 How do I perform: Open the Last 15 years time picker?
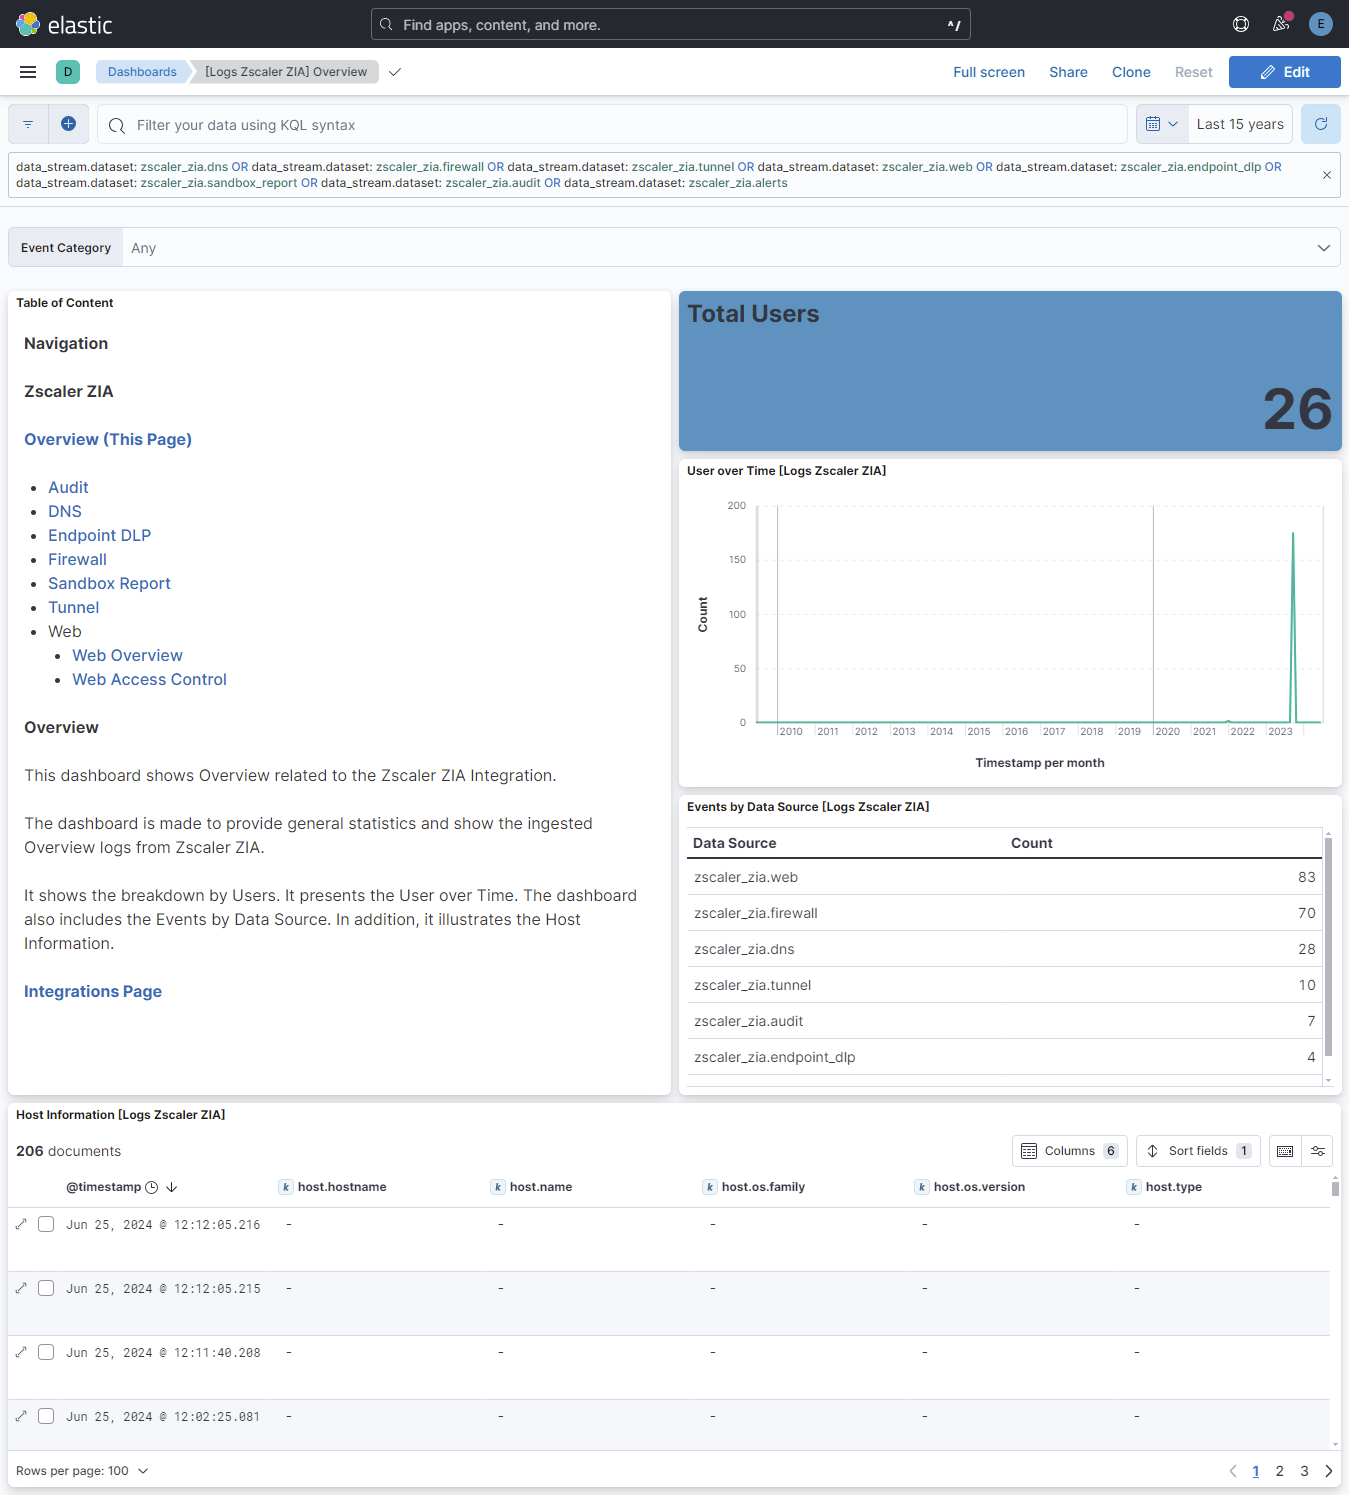(x=1240, y=124)
